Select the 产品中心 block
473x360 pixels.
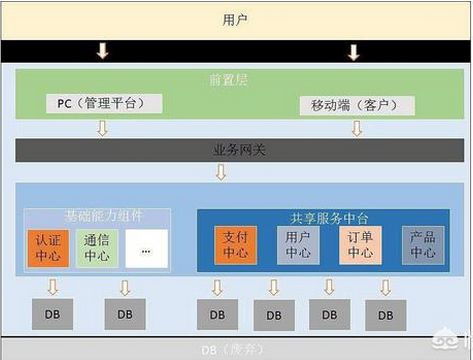[423, 245]
